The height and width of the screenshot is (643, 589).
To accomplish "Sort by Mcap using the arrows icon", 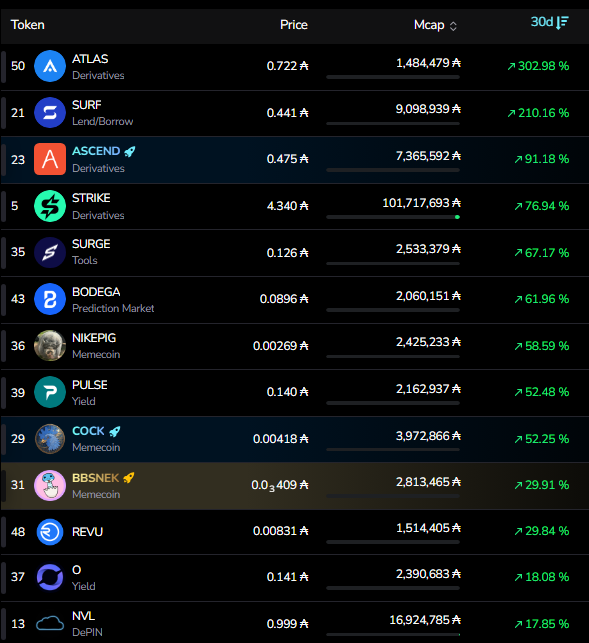I will coord(453,26).
